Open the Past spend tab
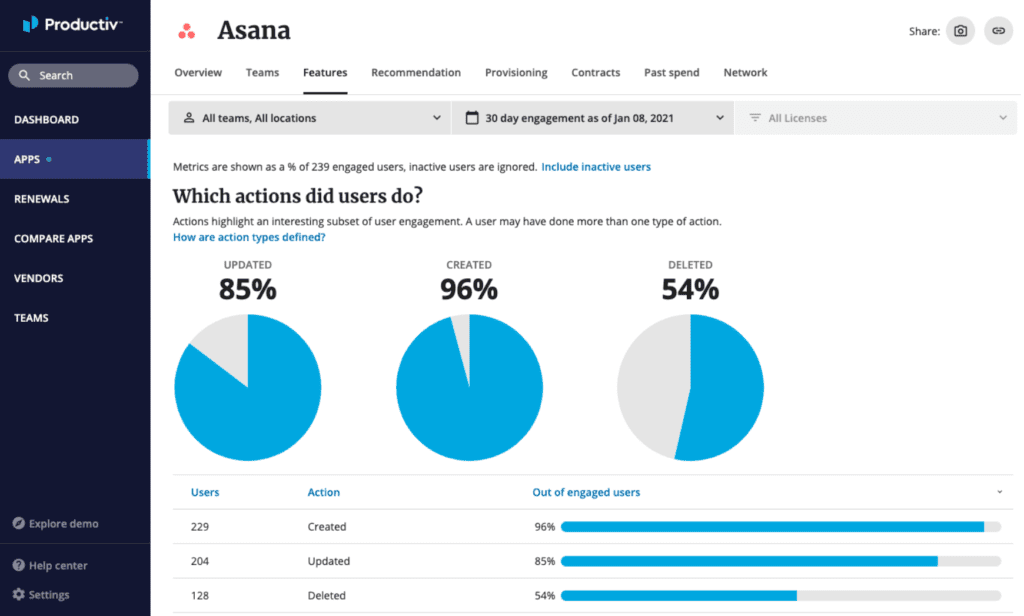The image size is (1024, 616). pyautogui.click(x=671, y=73)
